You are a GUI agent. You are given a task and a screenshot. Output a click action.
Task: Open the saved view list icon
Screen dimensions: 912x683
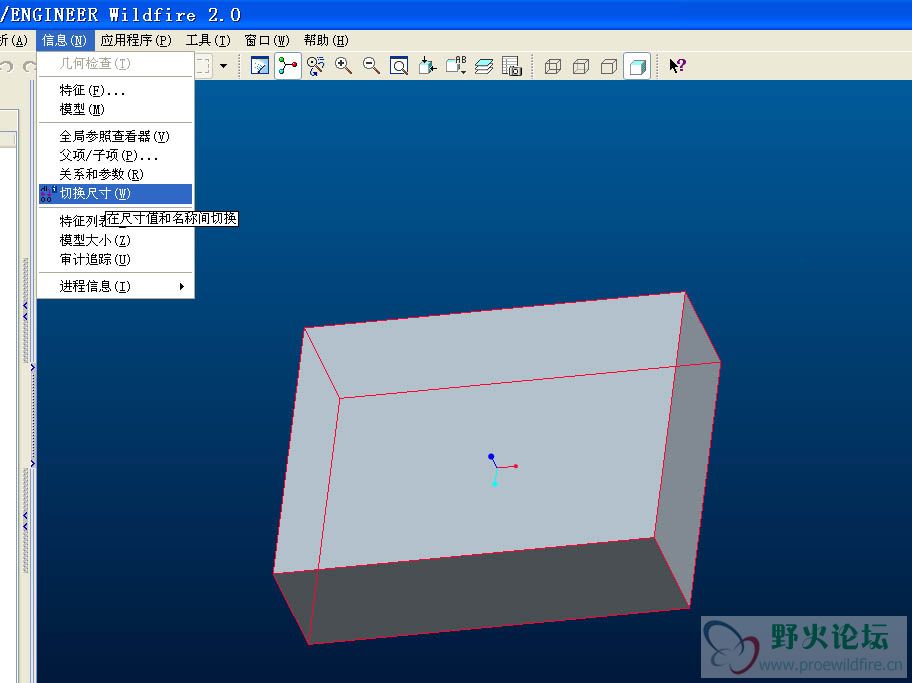[456, 66]
